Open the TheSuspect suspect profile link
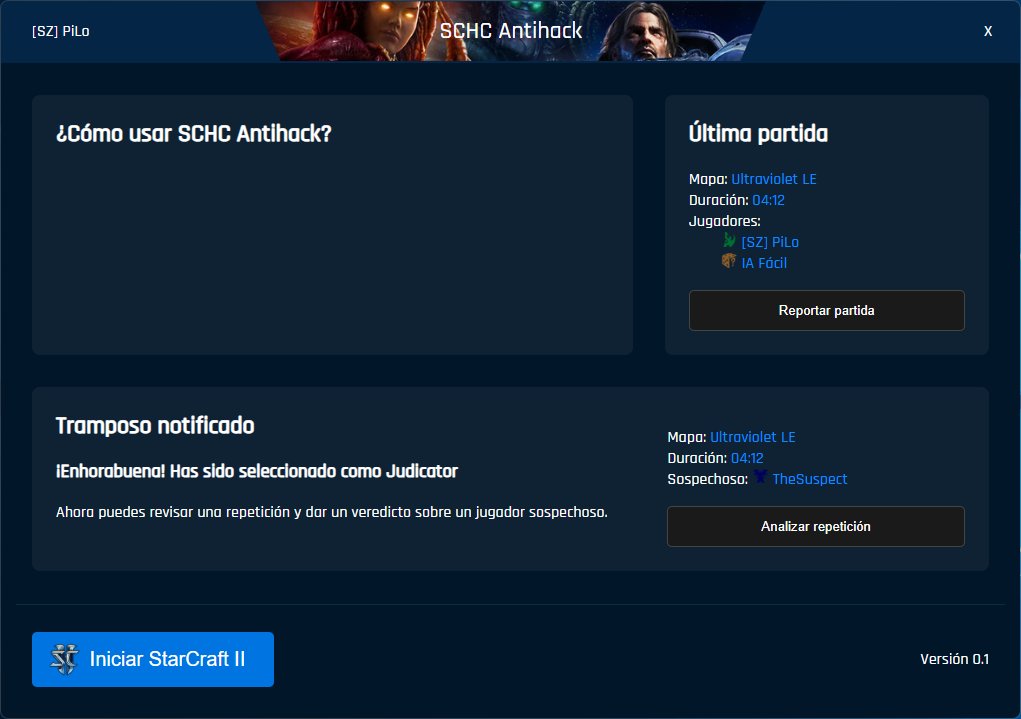1021x719 pixels. click(809, 479)
